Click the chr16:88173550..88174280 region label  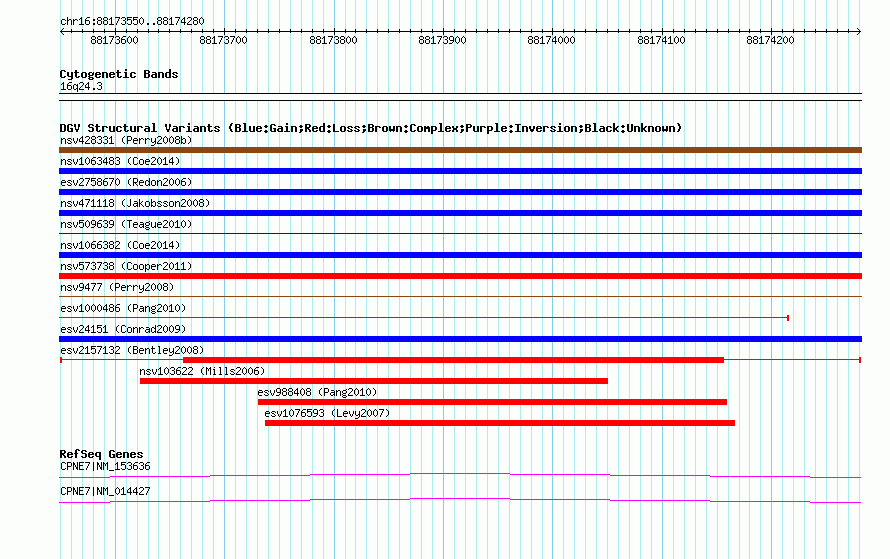132,21
